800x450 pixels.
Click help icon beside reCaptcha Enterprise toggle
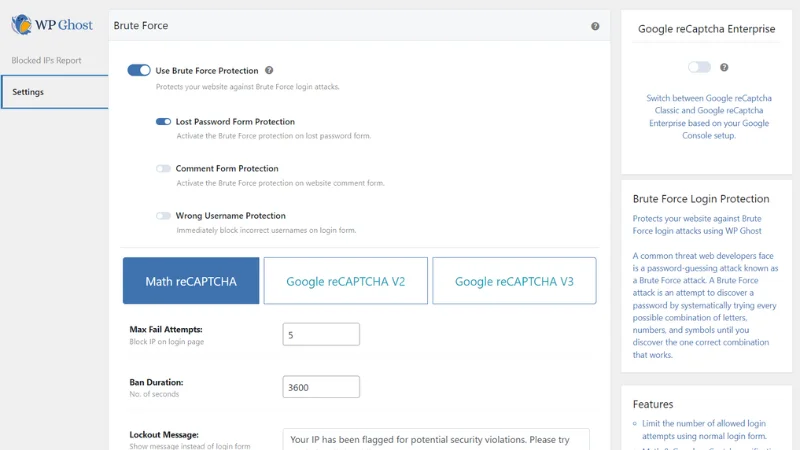(724, 67)
